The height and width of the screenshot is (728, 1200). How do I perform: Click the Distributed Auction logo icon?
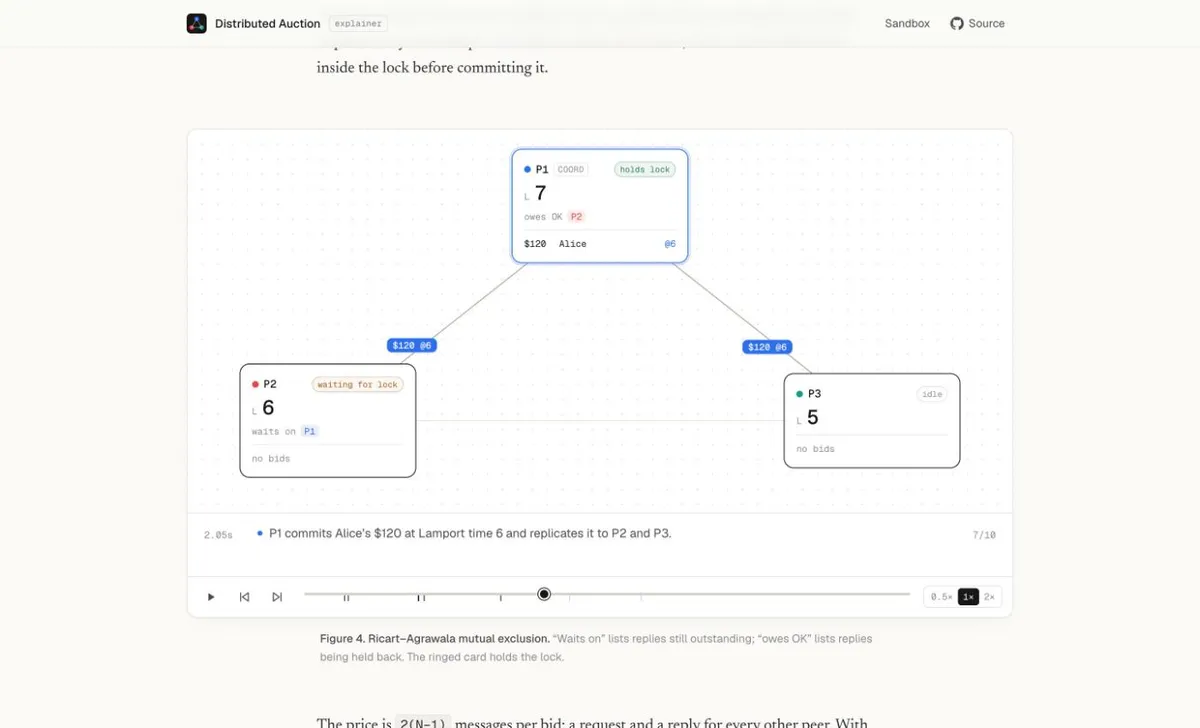(196, 23)
